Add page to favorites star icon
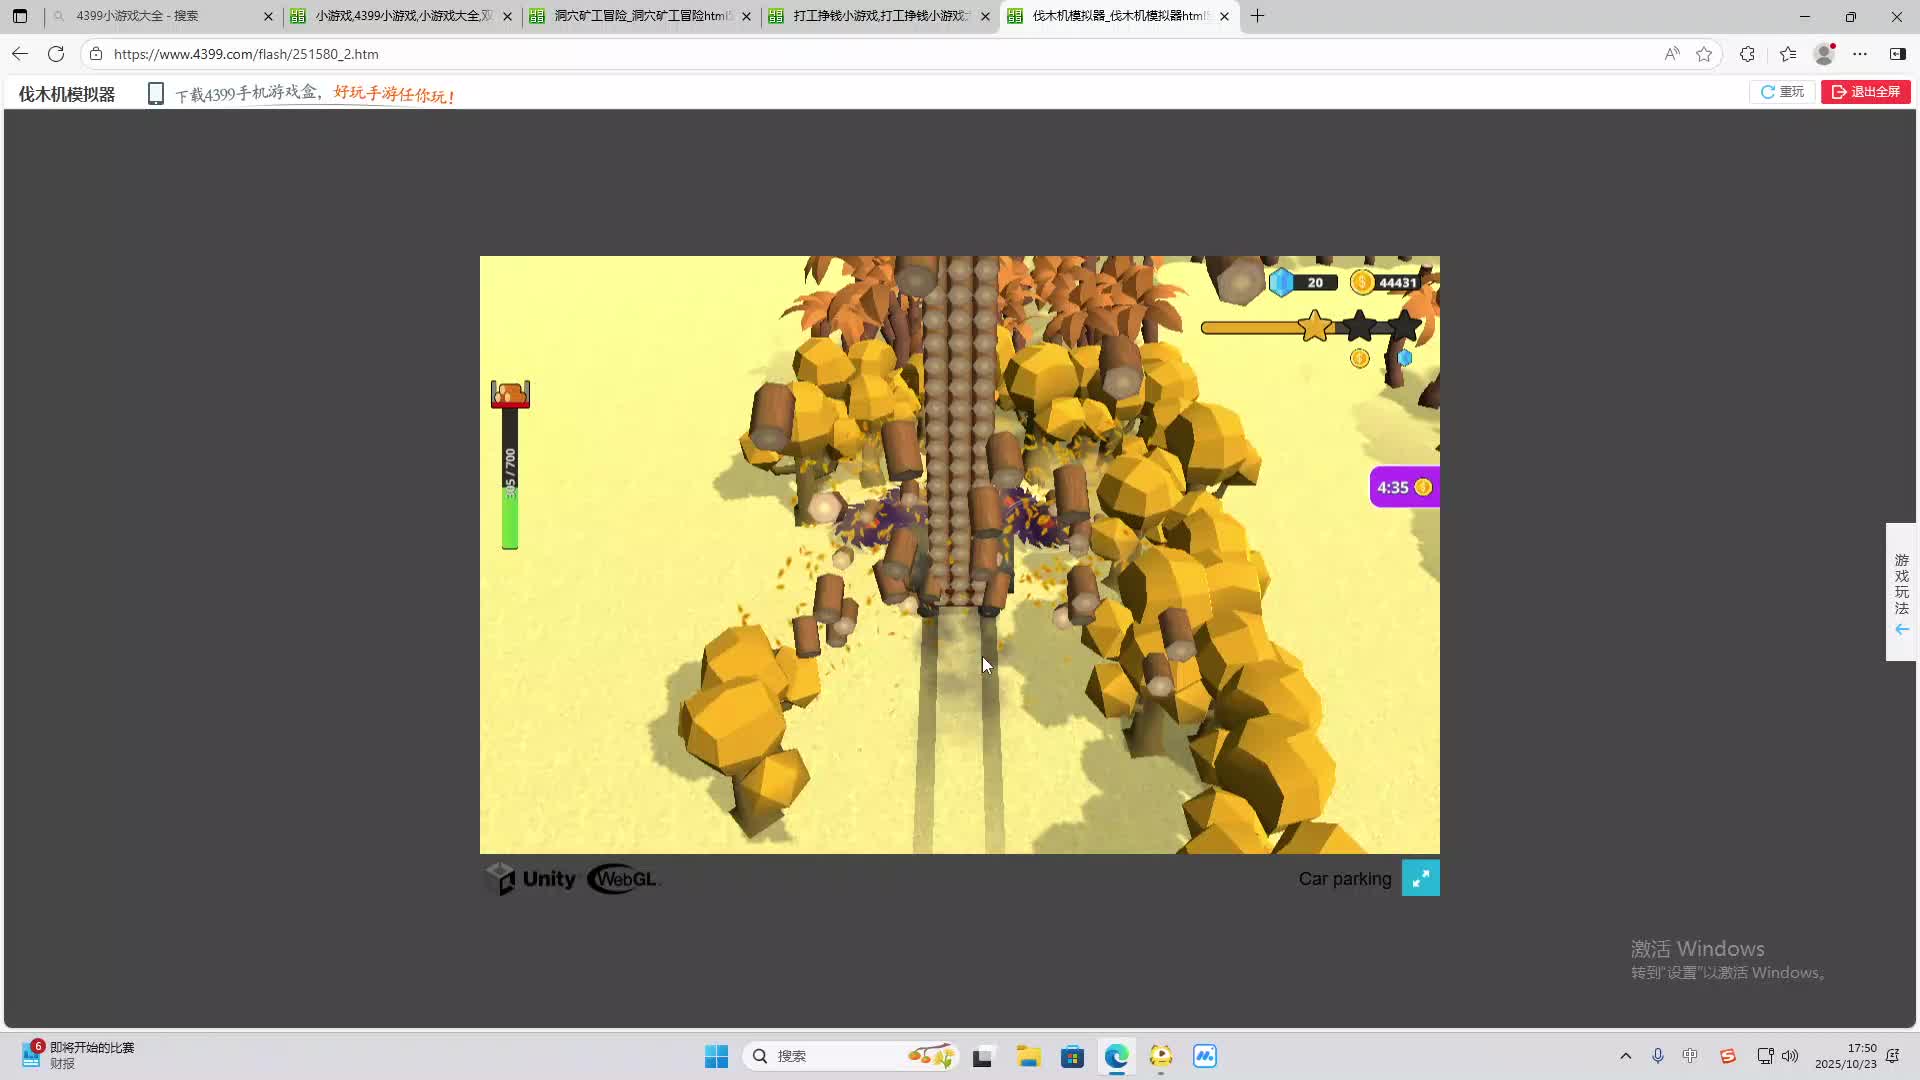Viewport: 1920px width, 1080px height. click(1704, 54)
